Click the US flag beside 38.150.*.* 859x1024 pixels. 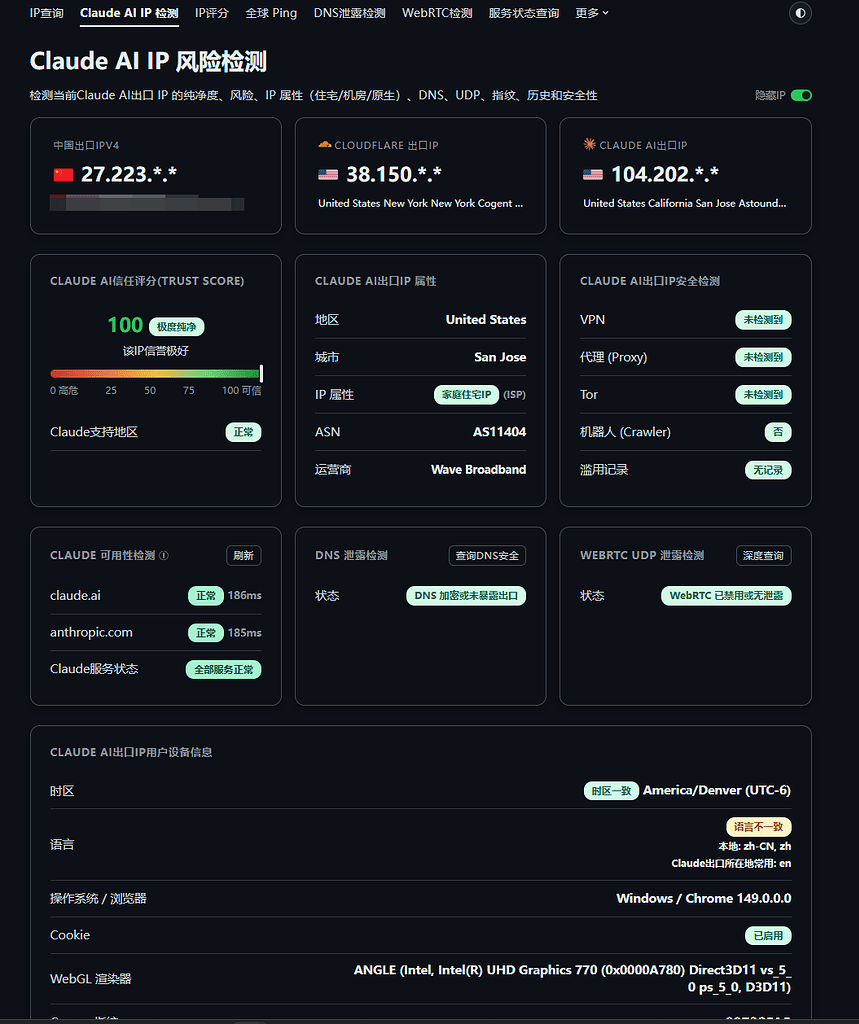pyautogui.click(x=328, y=175)
